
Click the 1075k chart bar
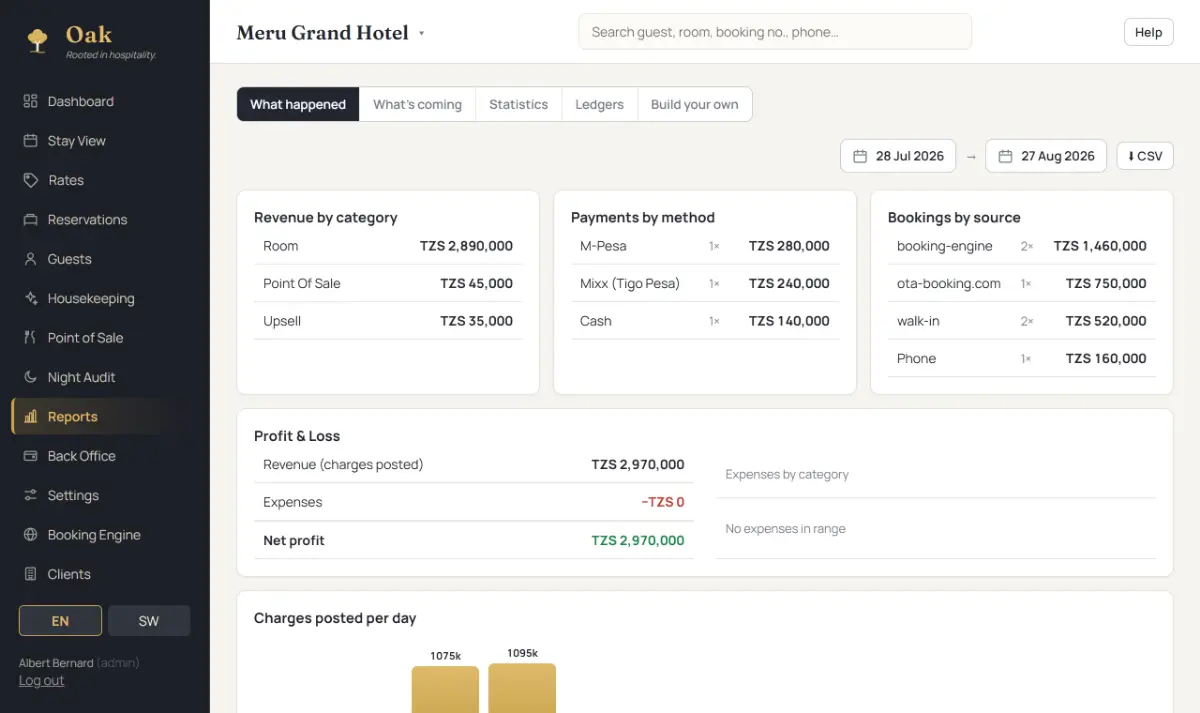(445, 689)
